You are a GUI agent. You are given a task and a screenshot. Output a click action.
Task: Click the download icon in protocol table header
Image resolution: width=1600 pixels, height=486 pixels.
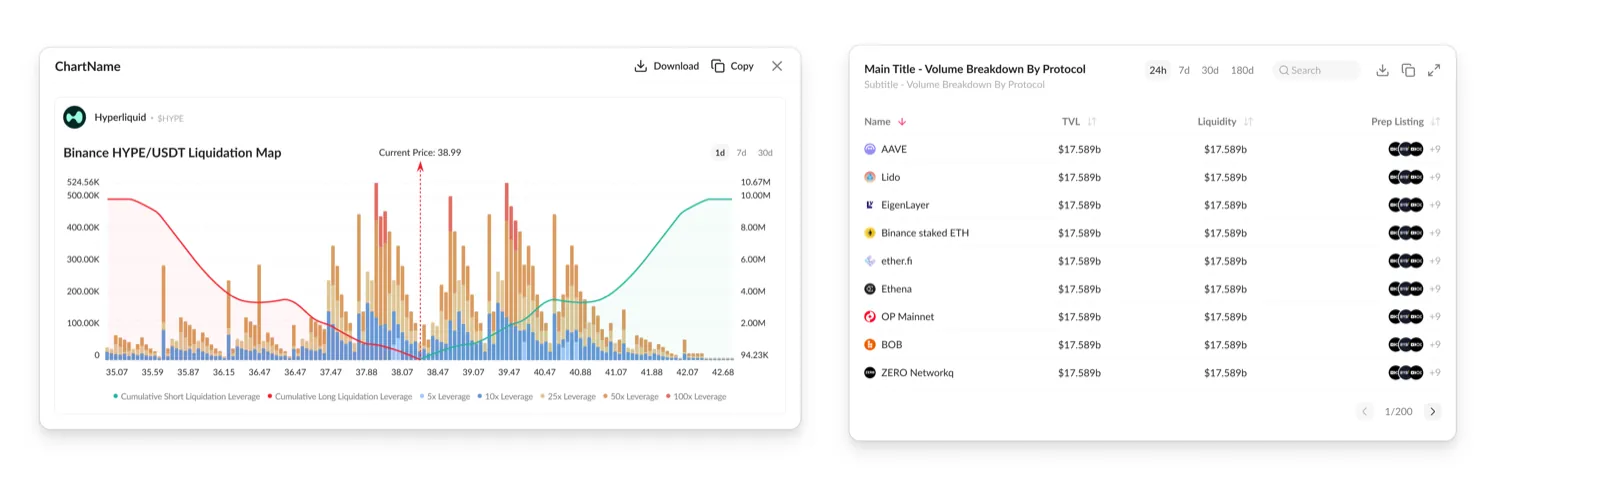point(1382,70)
